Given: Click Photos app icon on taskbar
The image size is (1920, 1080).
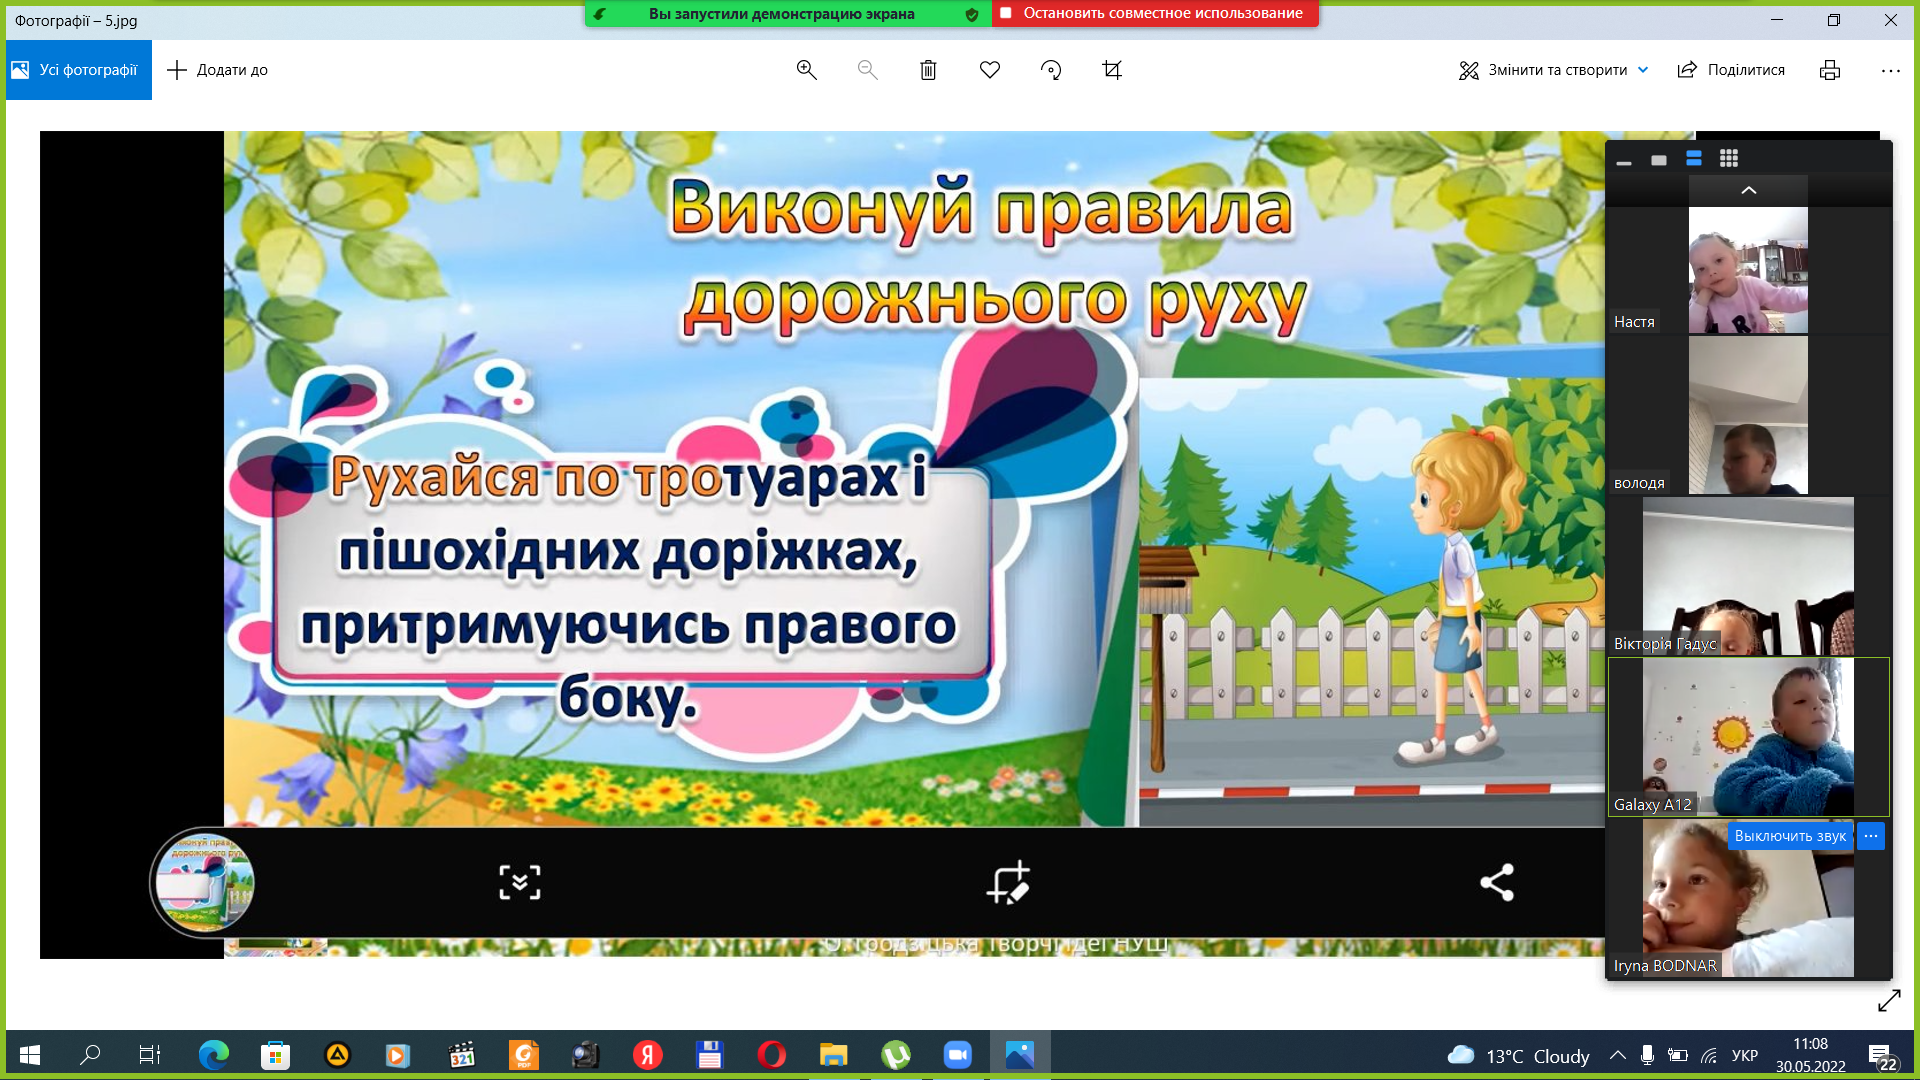Looking at the screenshot, I should [1020, 1055].
